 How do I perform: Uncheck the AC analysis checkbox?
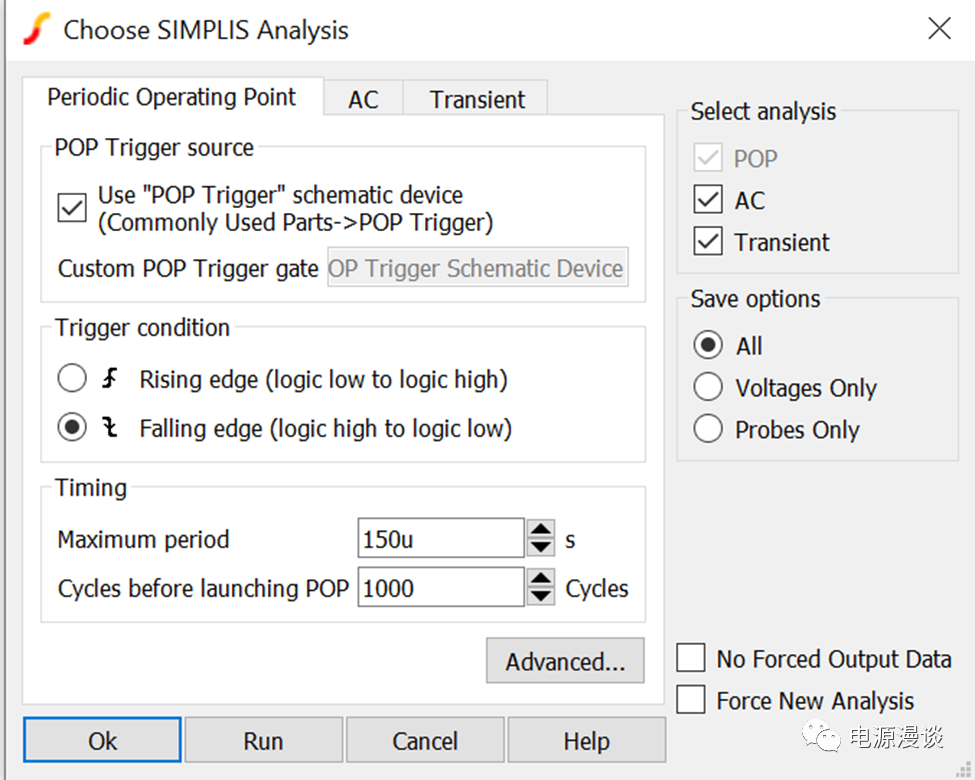click(708, 200)
